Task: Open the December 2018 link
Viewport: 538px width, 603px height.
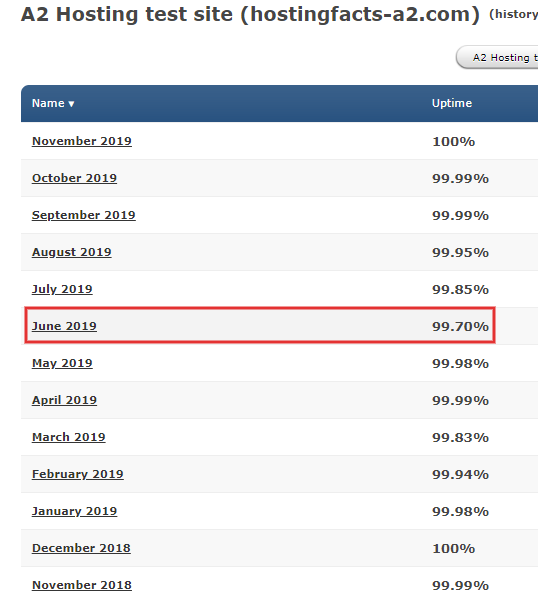Action: (x=81, y=548)
